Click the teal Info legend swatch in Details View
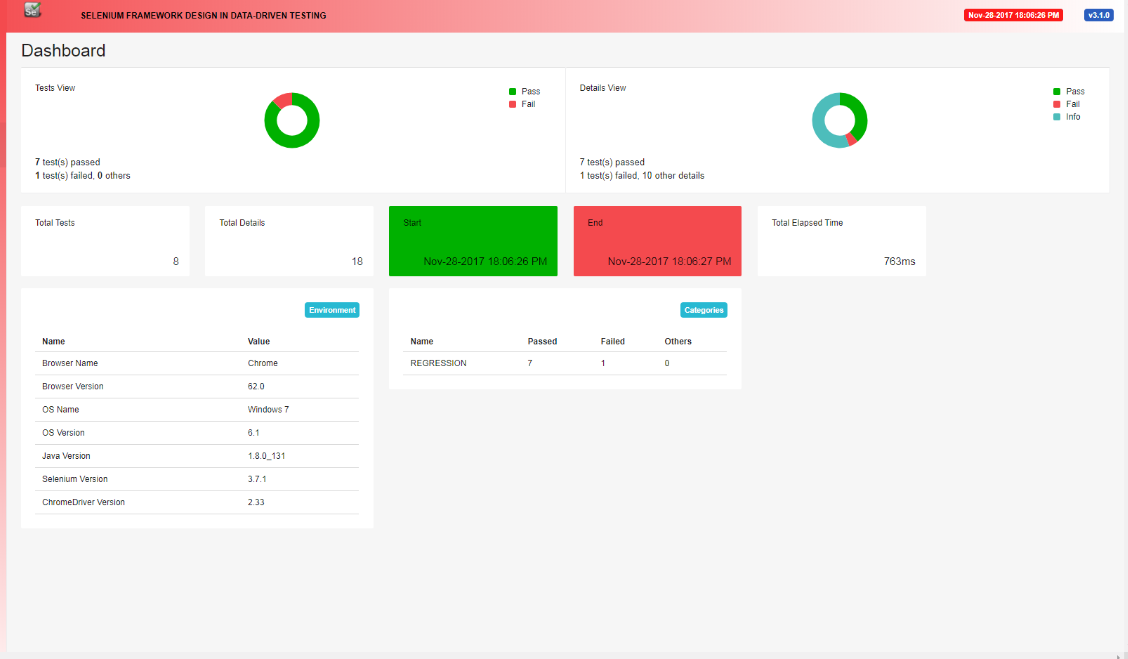 pos(1057,117)
